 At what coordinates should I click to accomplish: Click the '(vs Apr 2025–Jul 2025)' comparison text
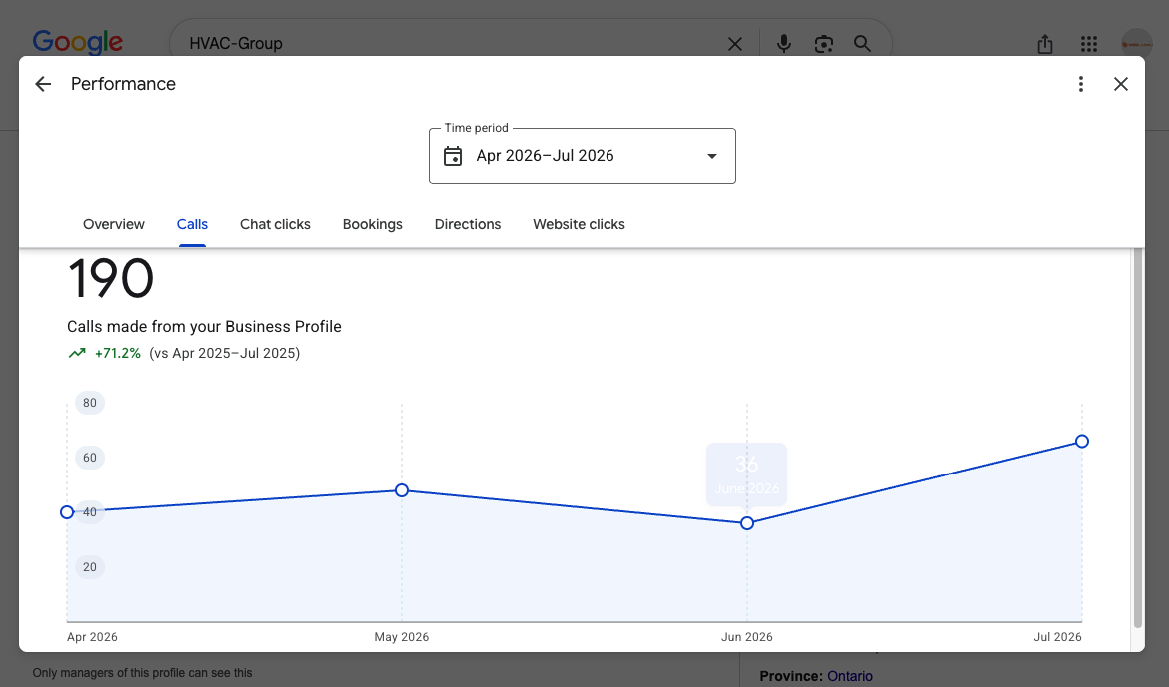point(224,354)
